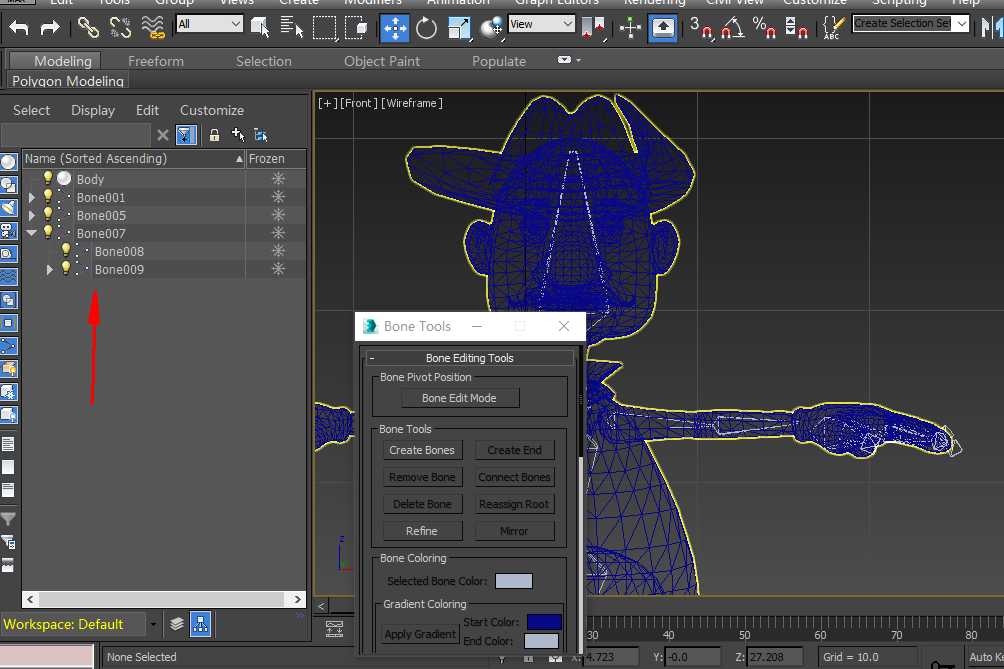Click the Refine button in Bone Tools
The height and width of the screenshot is (669, 1004).
[x=422, y=531]
